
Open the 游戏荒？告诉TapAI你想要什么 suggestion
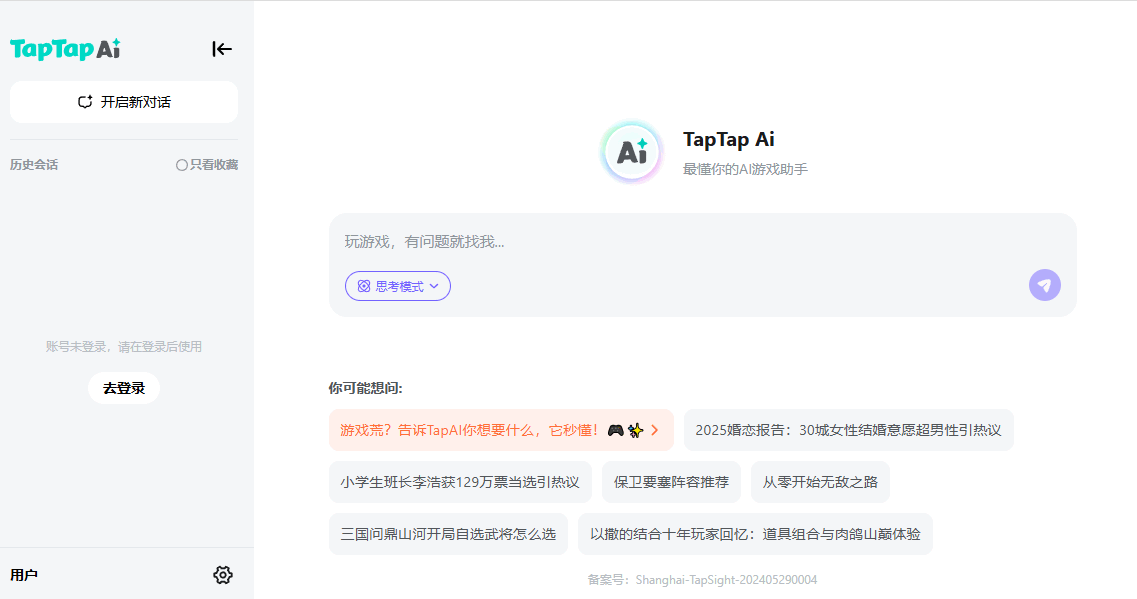coord(501,430)
